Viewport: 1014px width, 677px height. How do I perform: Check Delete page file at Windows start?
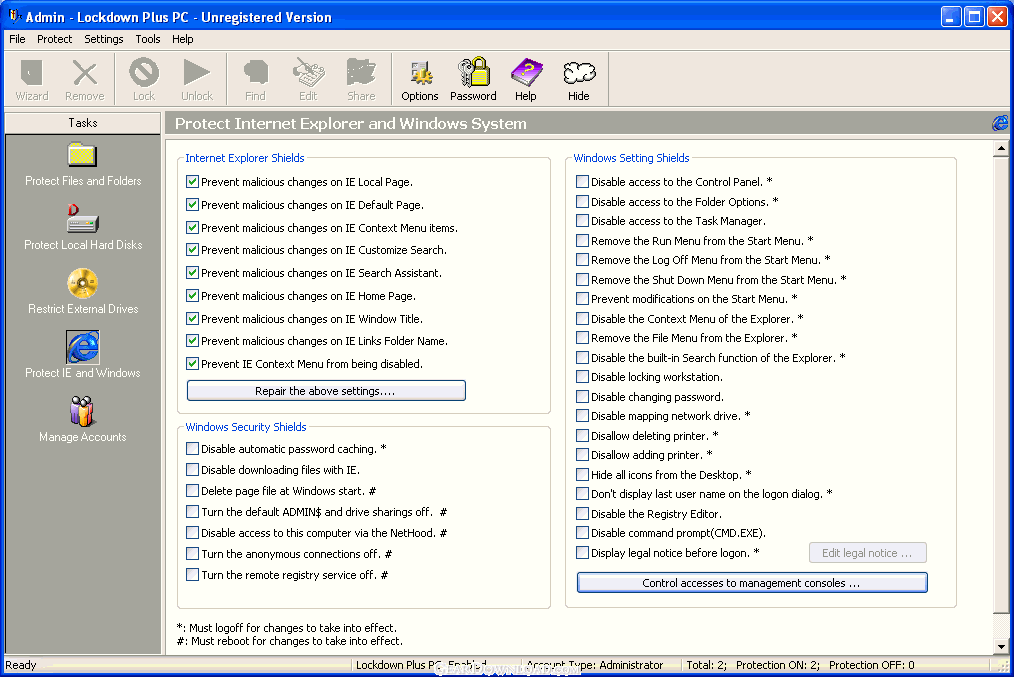click(x=192, y=491)
